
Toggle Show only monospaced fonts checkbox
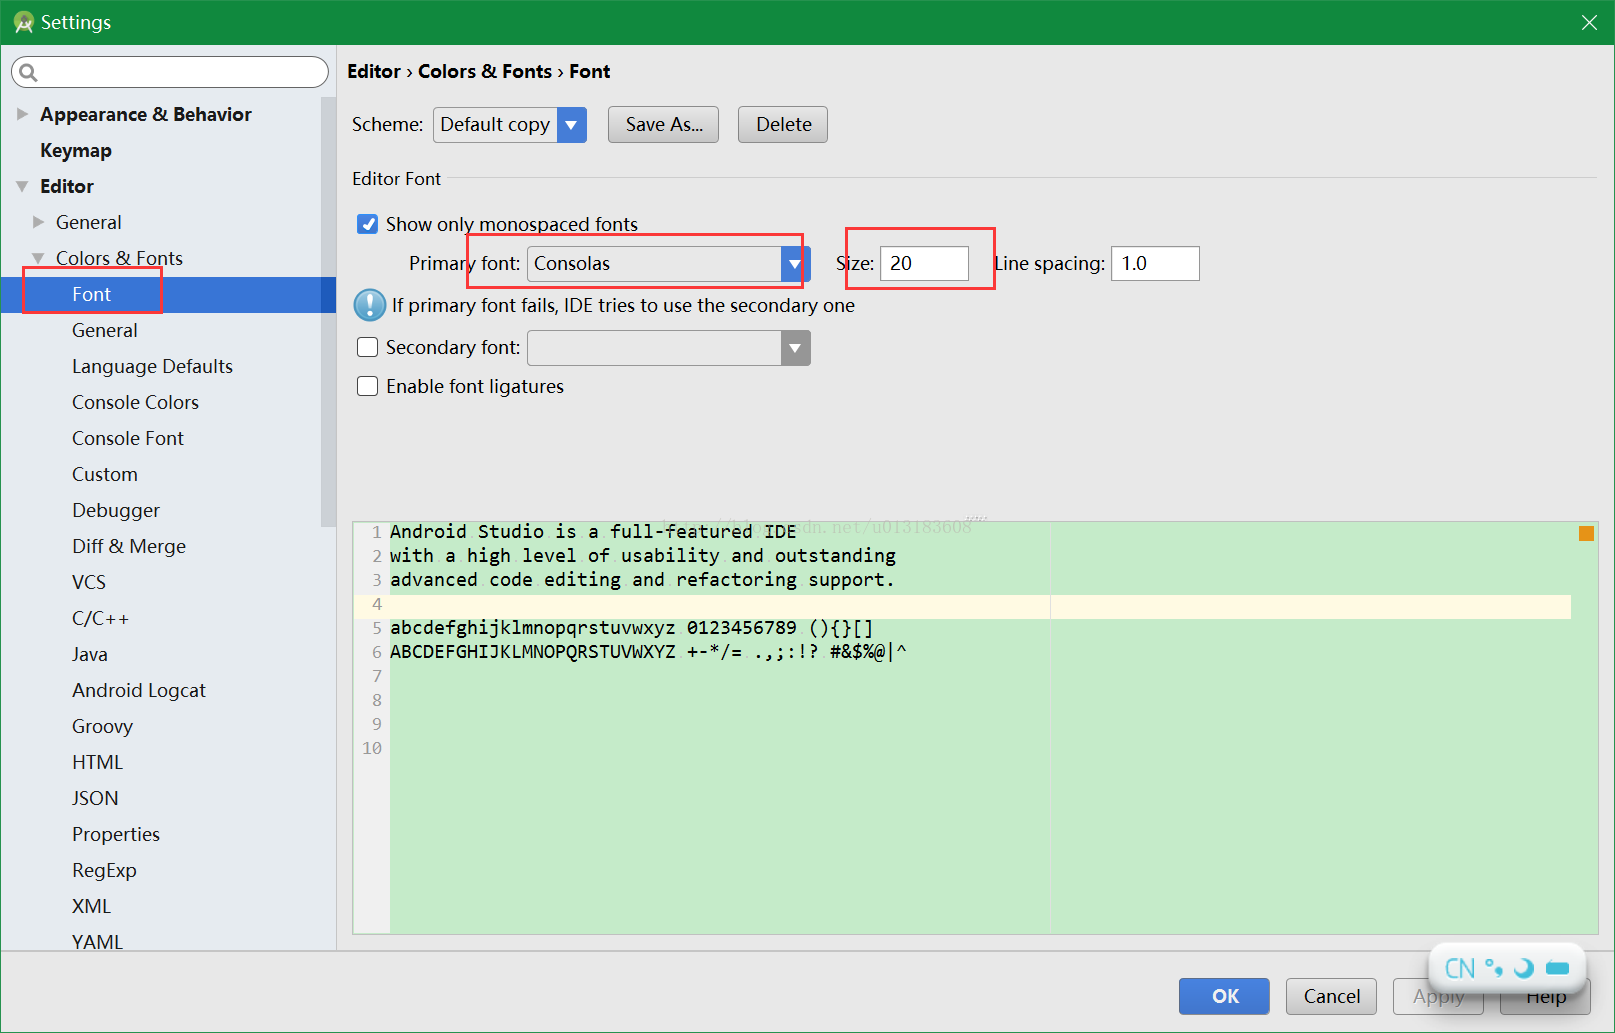coord(368,224)
